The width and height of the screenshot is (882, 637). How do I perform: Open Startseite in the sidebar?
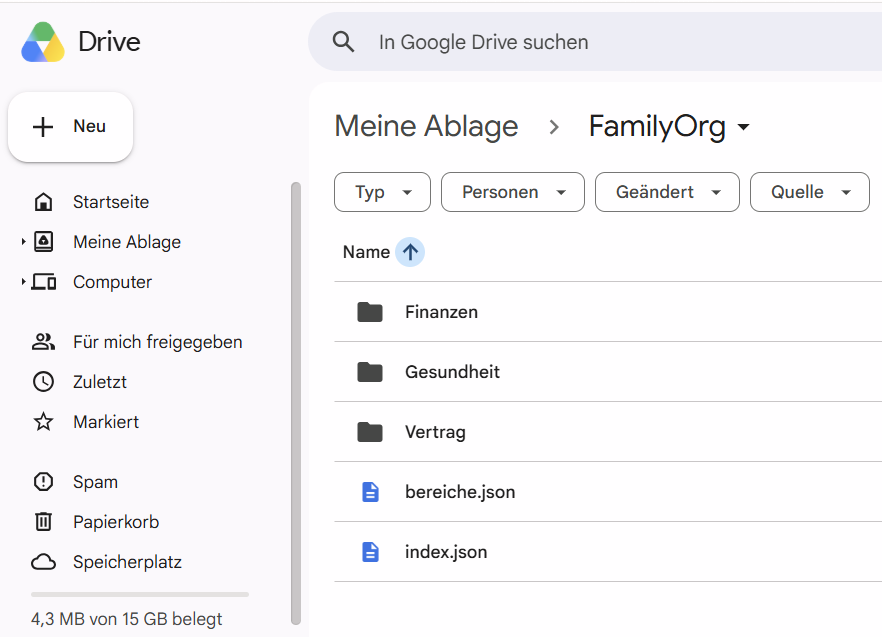[111, 202]
